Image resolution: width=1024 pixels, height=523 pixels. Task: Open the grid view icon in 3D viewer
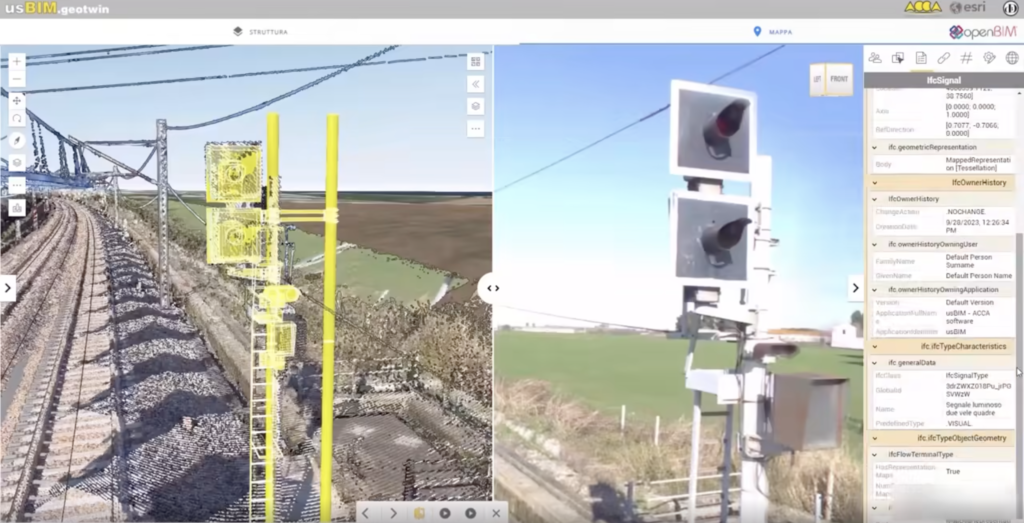tap(476, 62)
